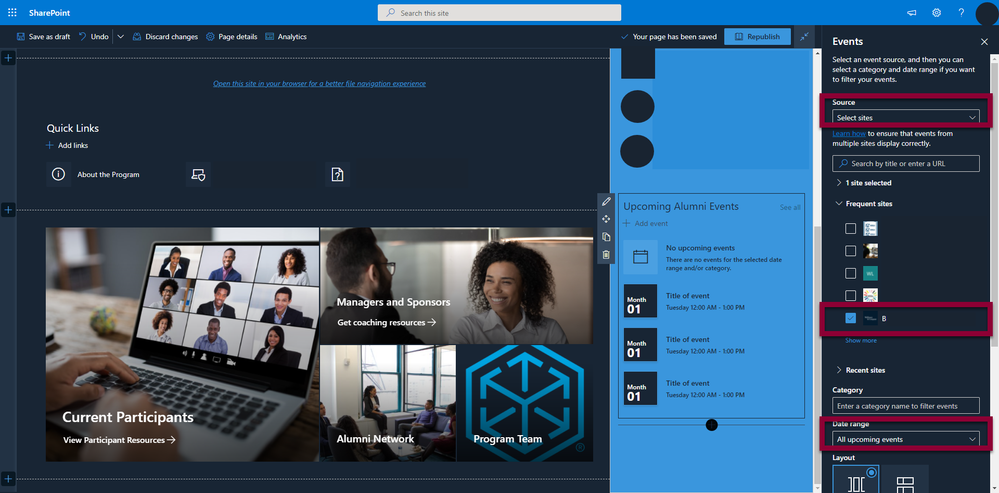
Task: Click the quick link with document question icon
Action: click(338, 175)
